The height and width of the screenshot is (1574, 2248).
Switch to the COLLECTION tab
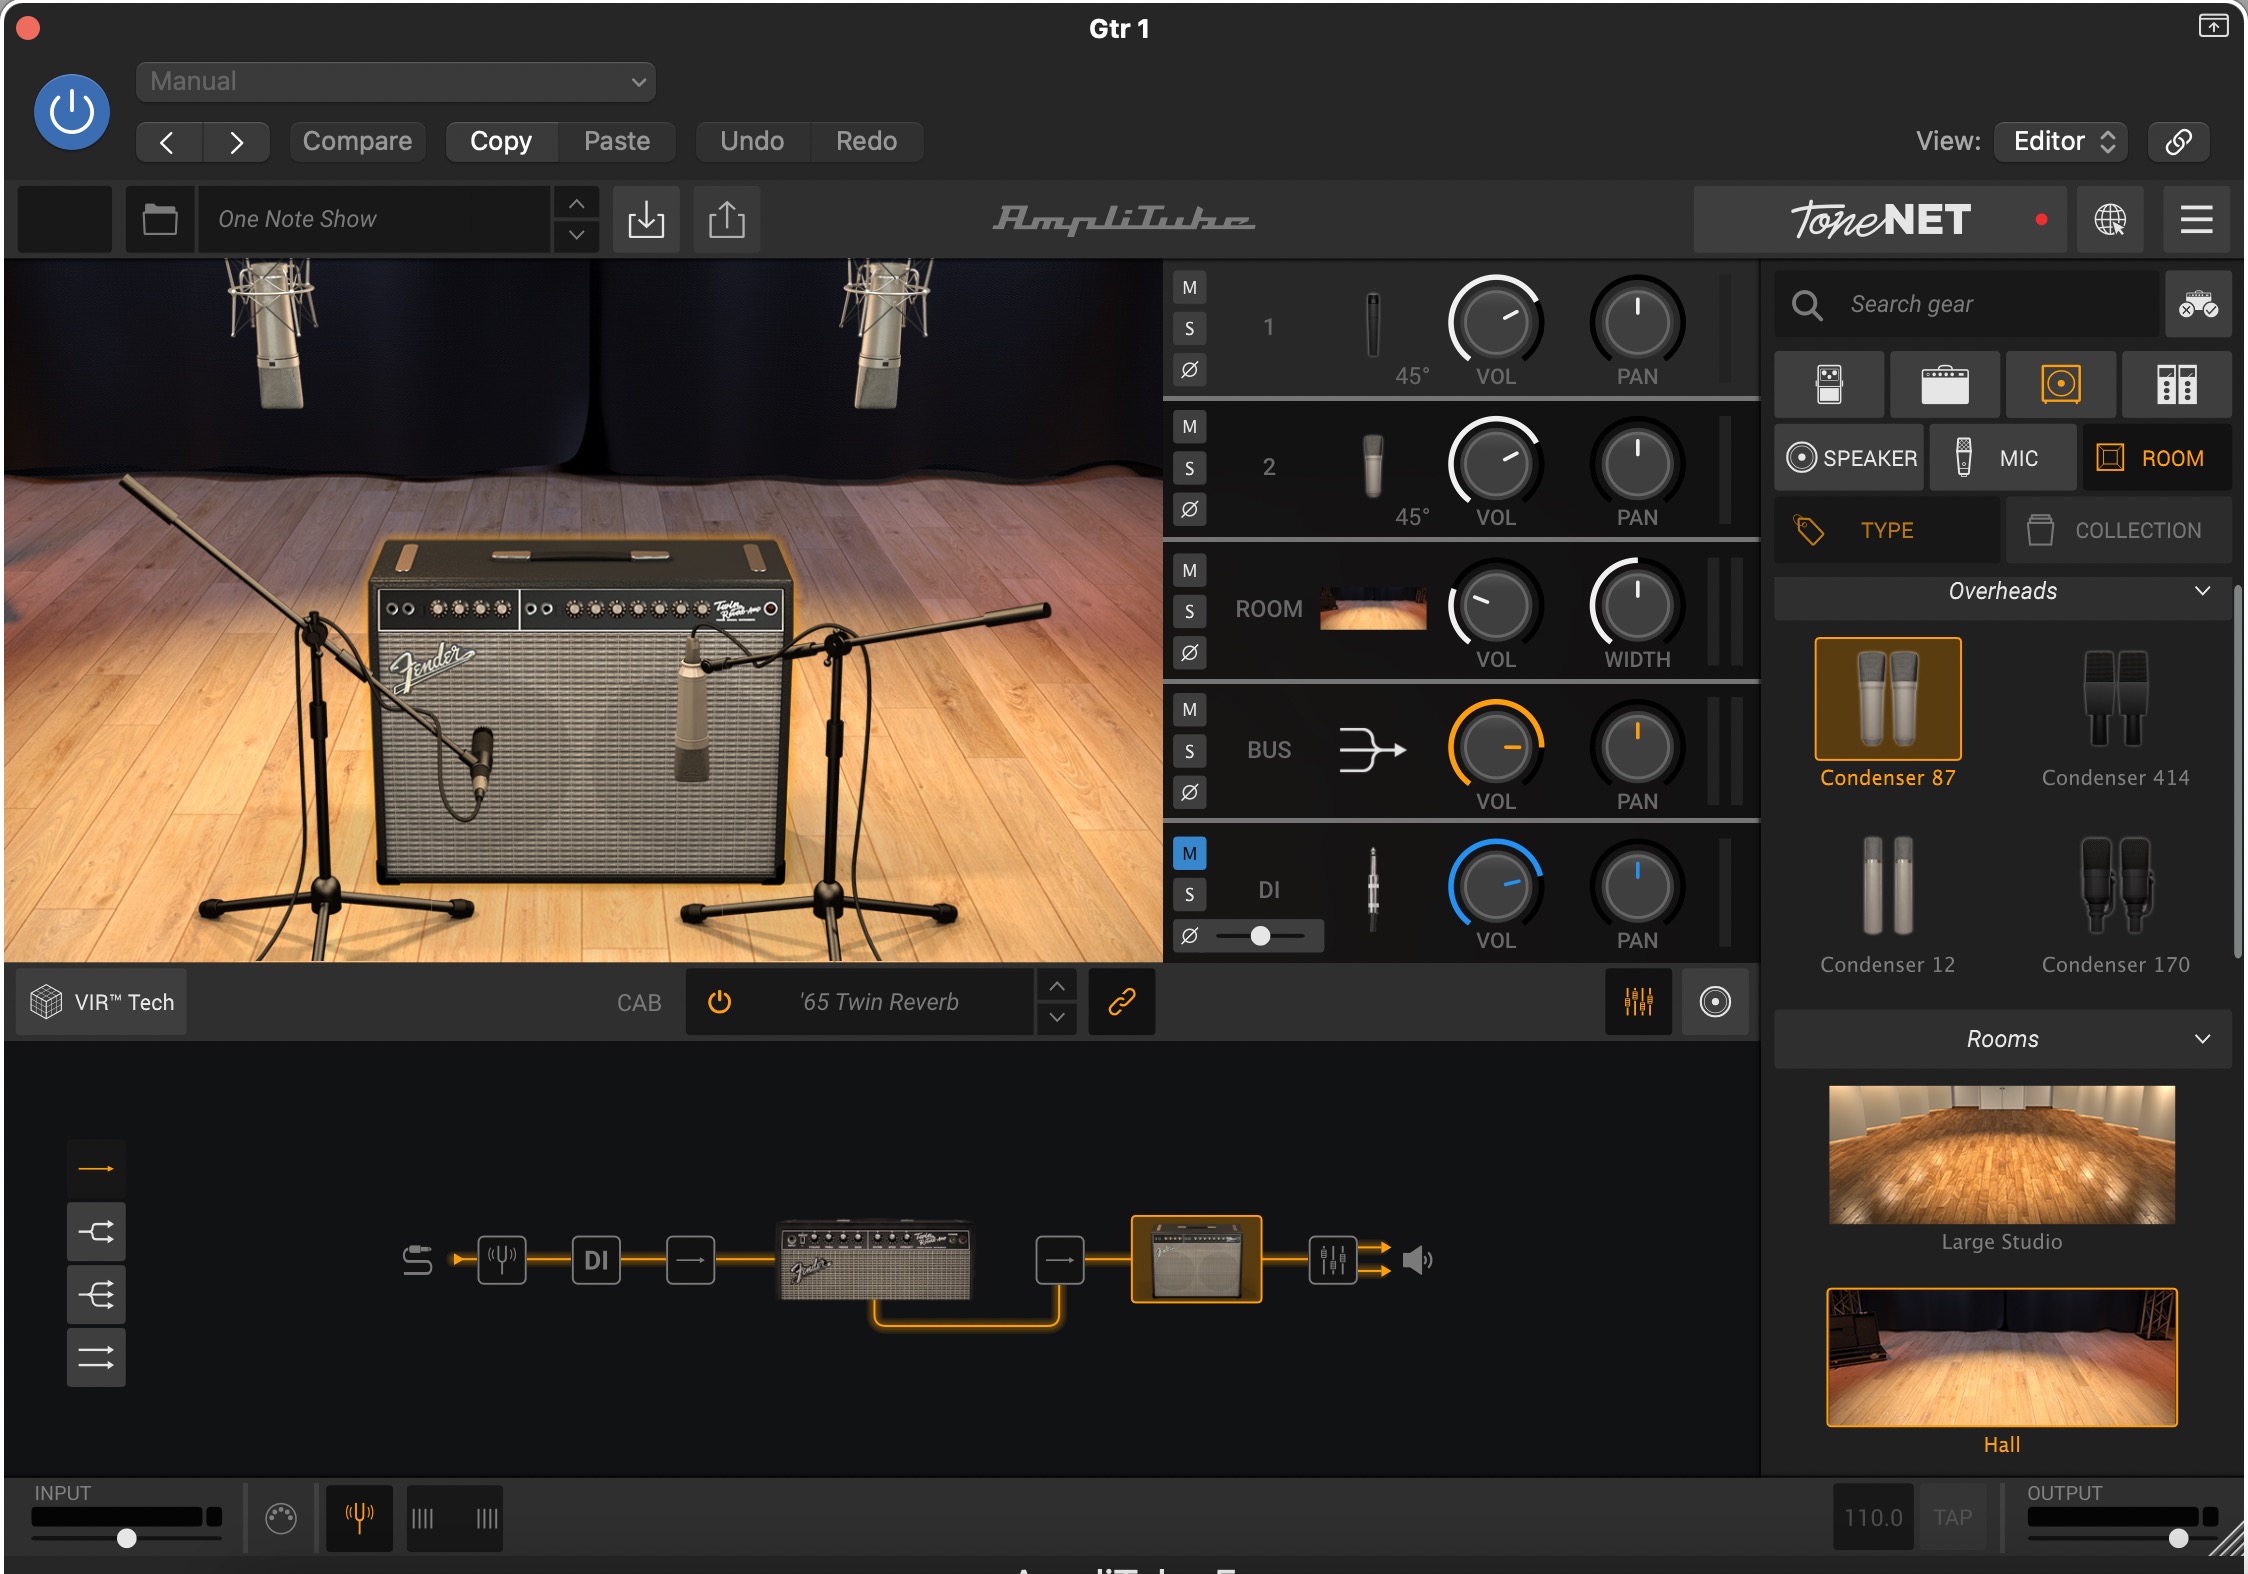pos(2118,530)
